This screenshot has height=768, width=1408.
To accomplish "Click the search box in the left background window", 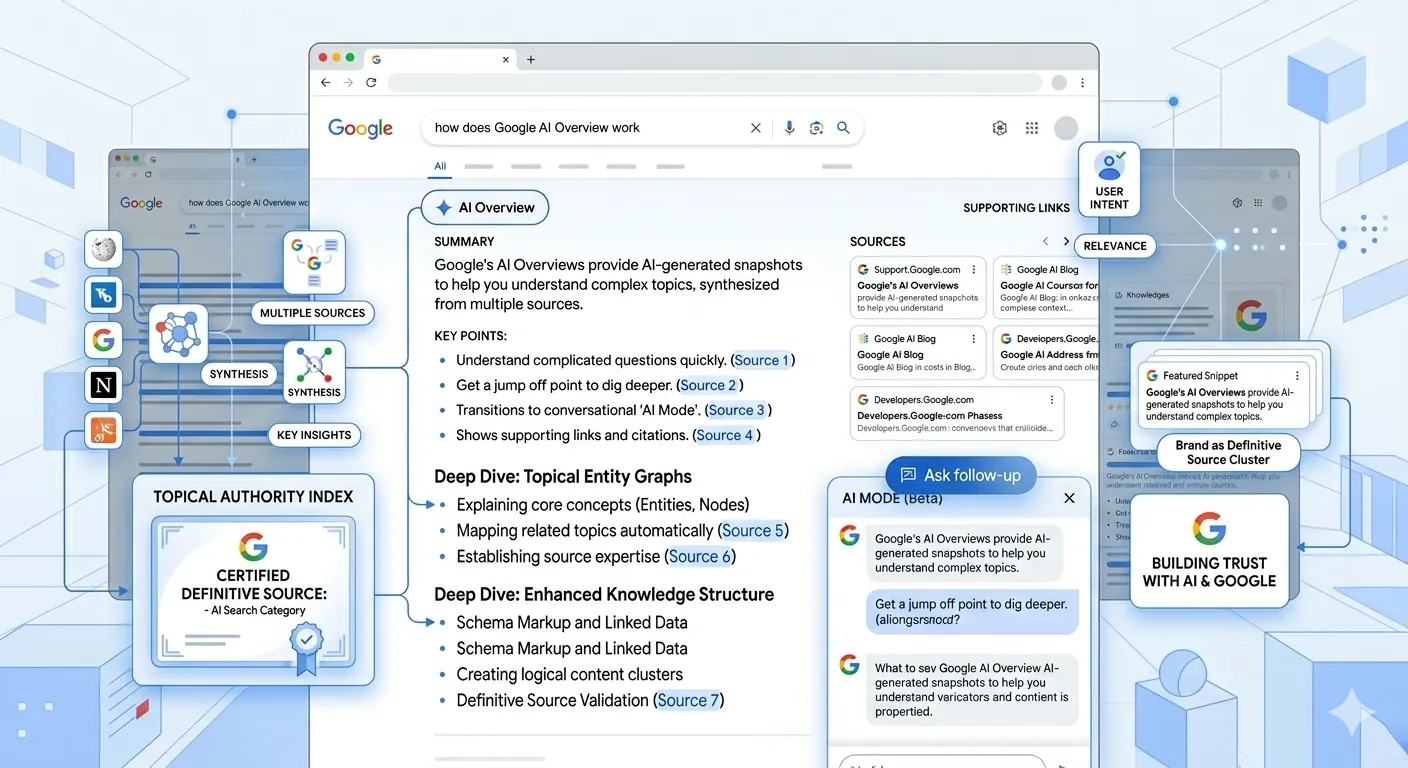I will [245, 203].
